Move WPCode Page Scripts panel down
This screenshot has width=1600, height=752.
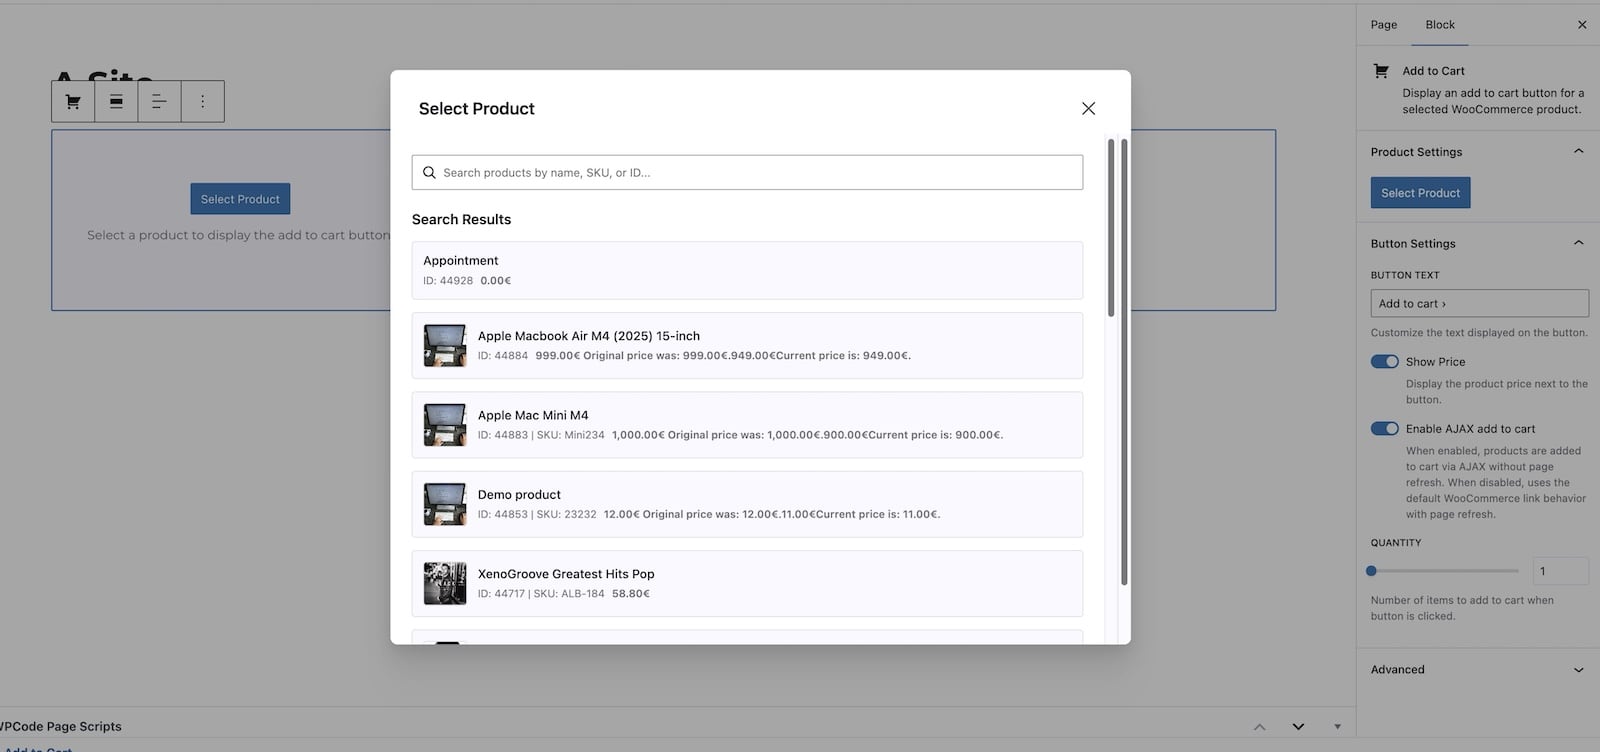[x=1298, y=726]
